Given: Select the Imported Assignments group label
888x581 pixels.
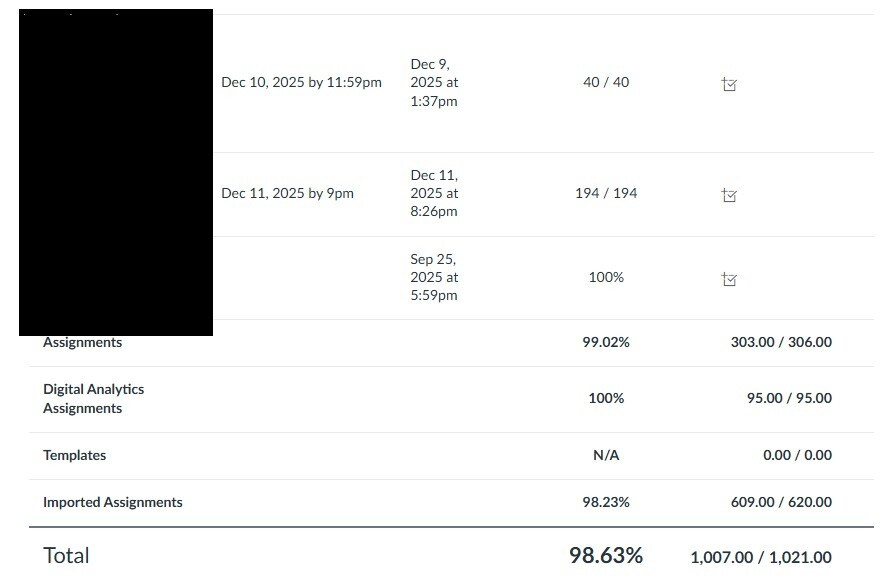Looking at the screenshot, I should (x=112, y=502).
